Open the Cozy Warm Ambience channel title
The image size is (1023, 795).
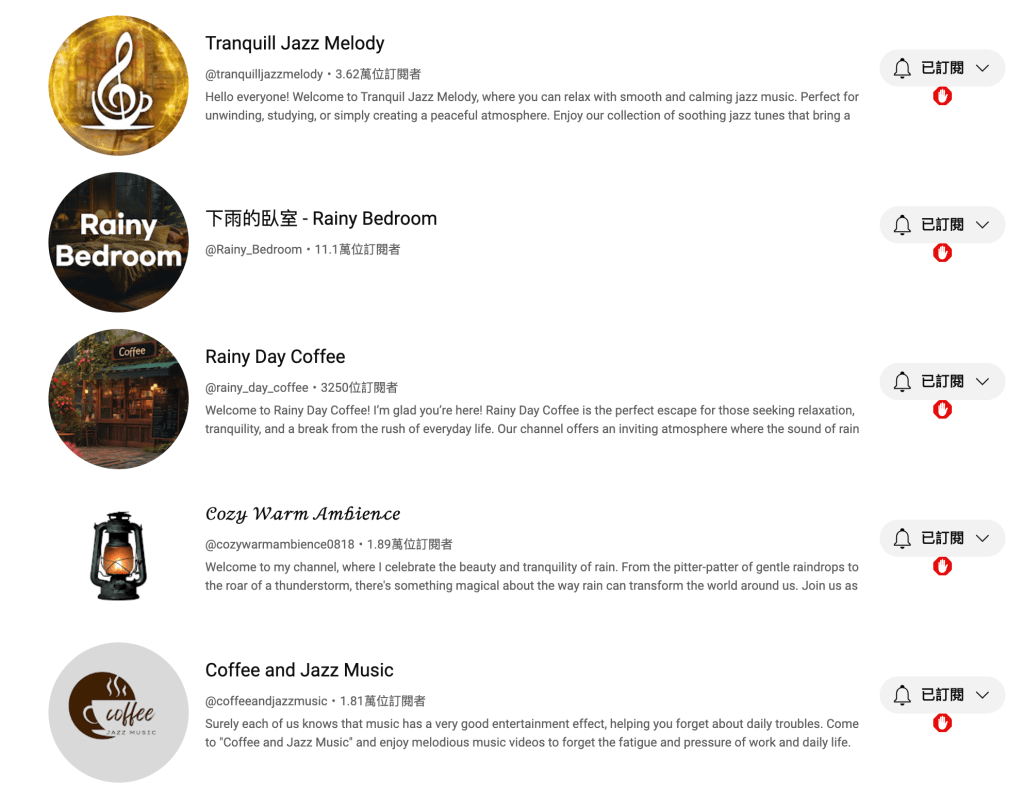tap(303, 514)
